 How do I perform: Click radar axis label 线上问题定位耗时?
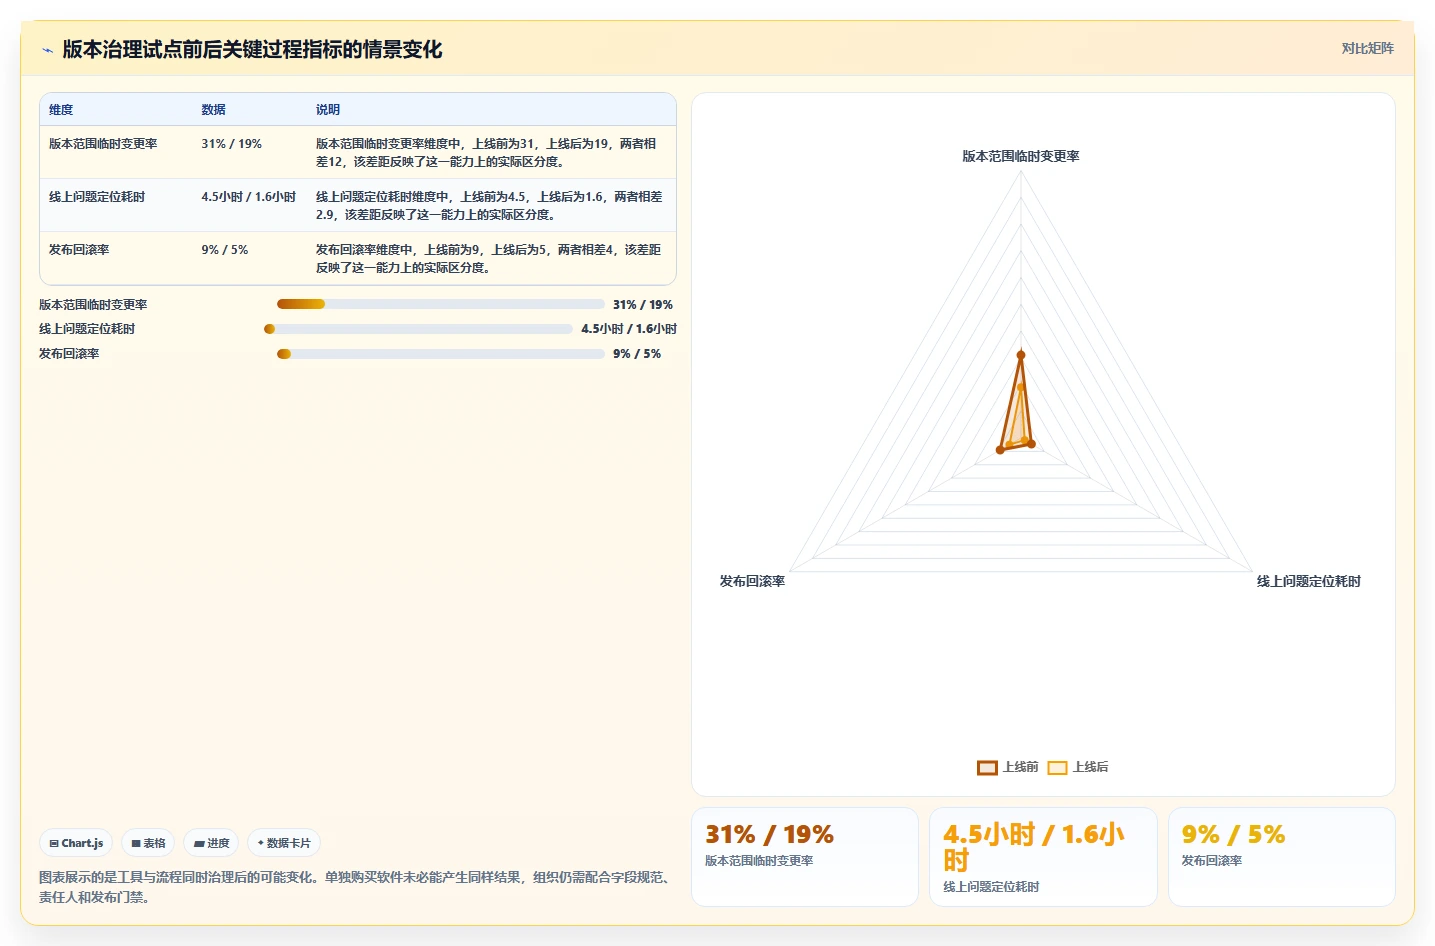click(1308, 581)
